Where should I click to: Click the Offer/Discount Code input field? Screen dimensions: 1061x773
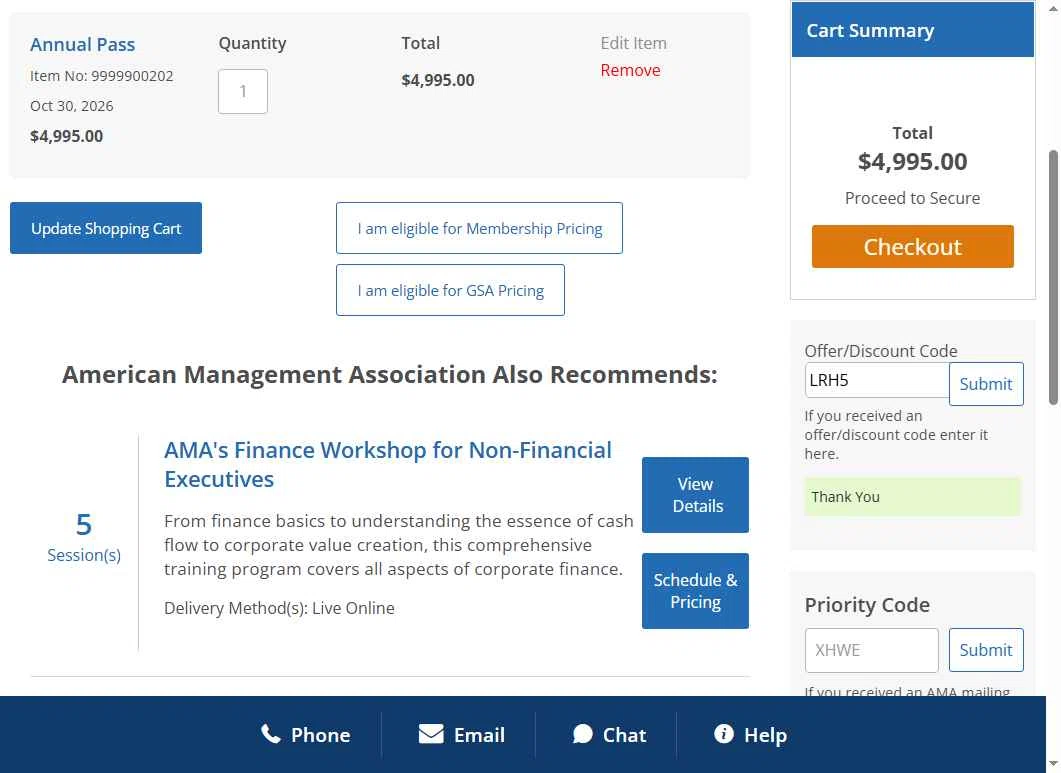point(877,380)
